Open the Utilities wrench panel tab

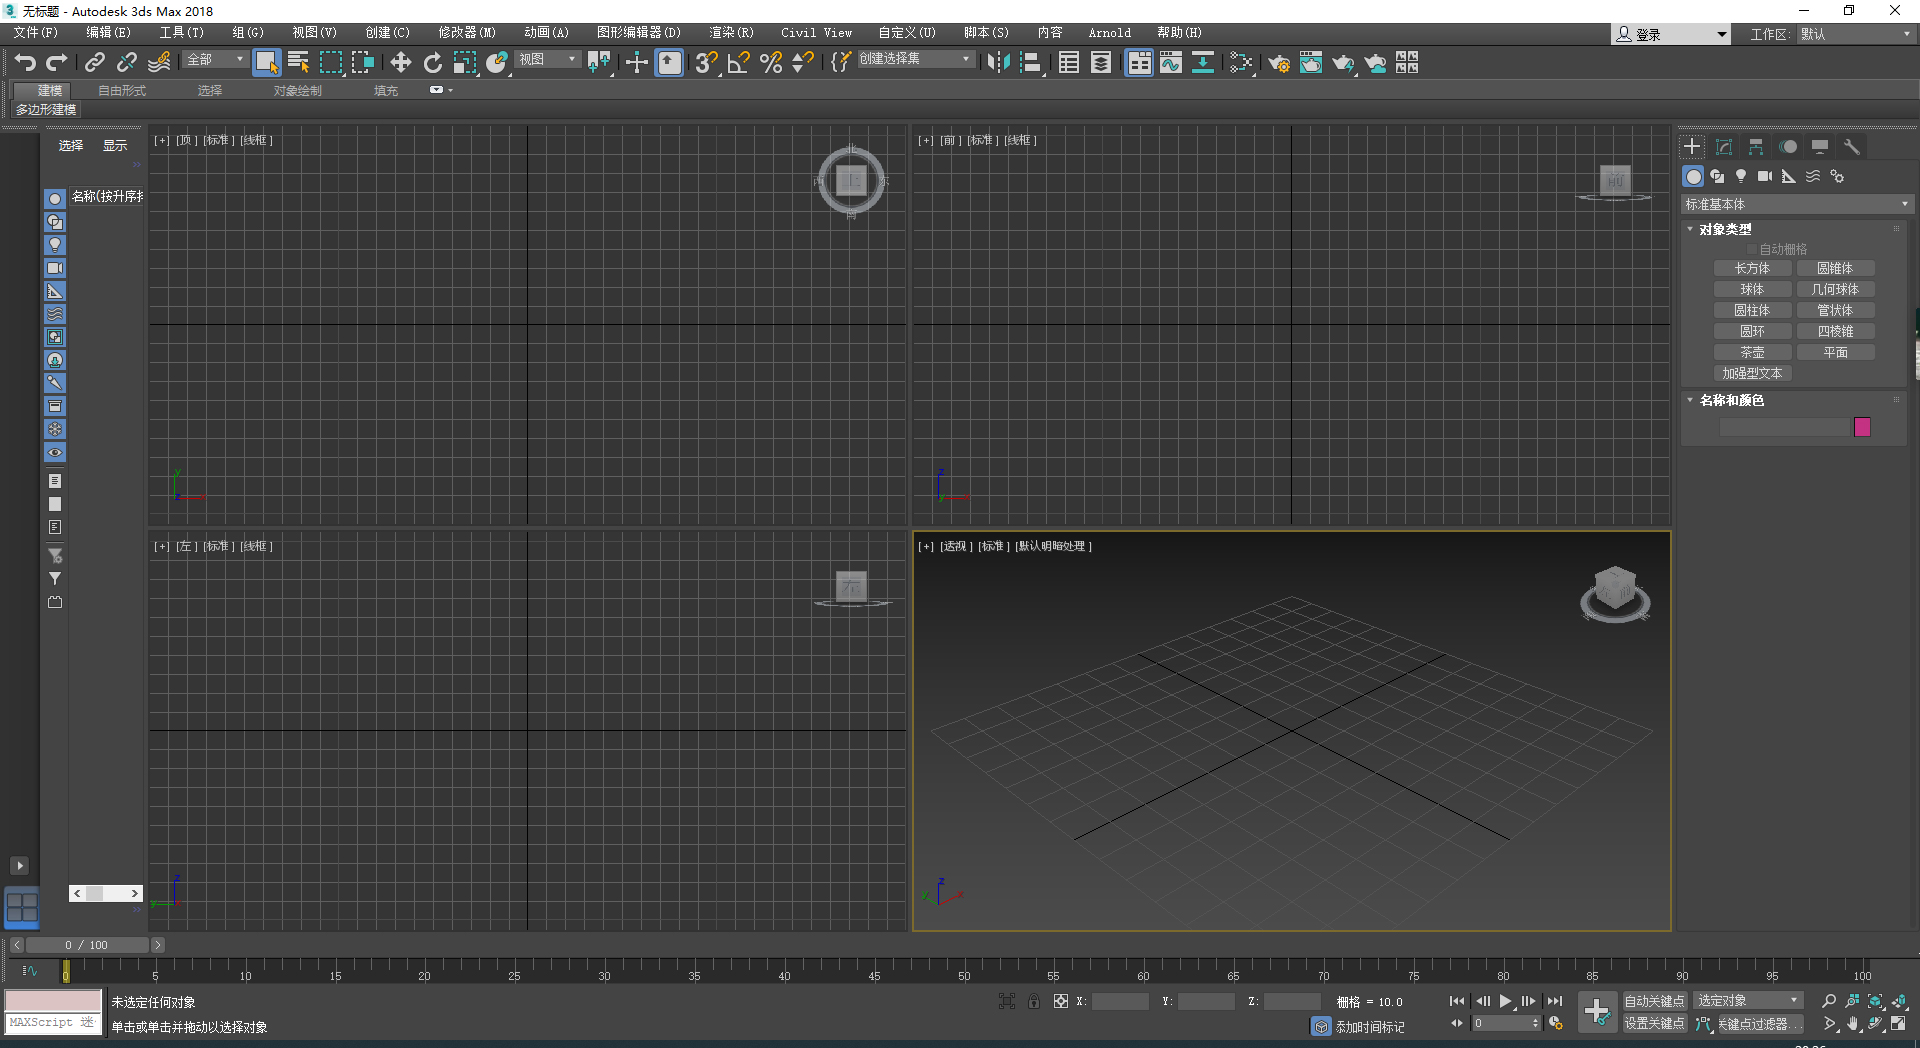(x=1852, y=147)
